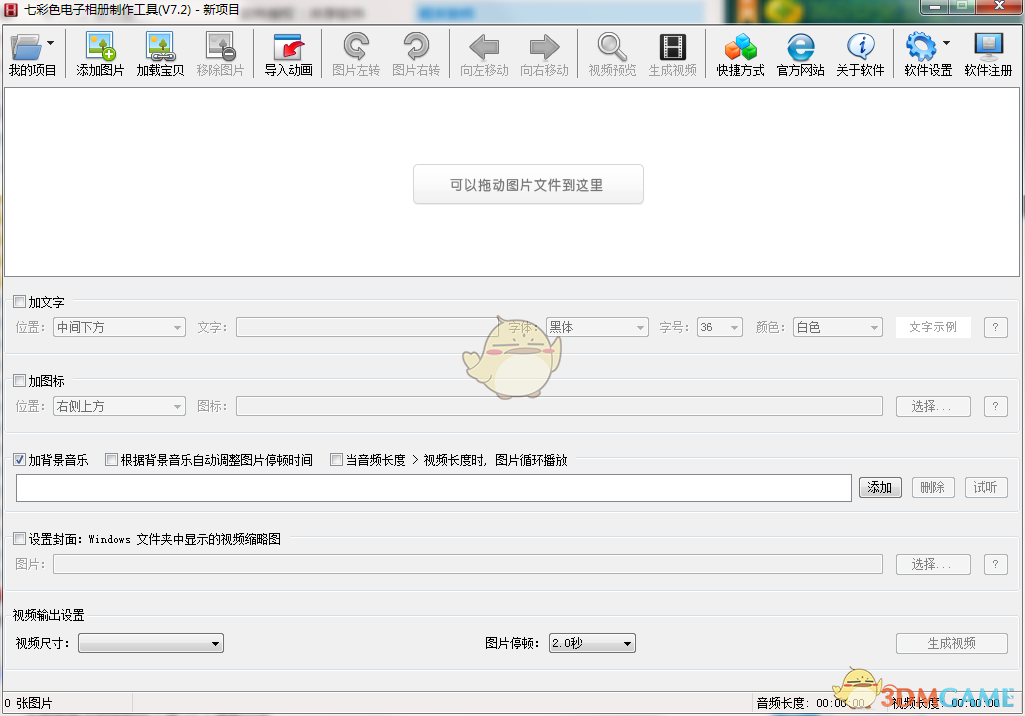
Task: Check the 加图标 option
Action: click(19, 381)
